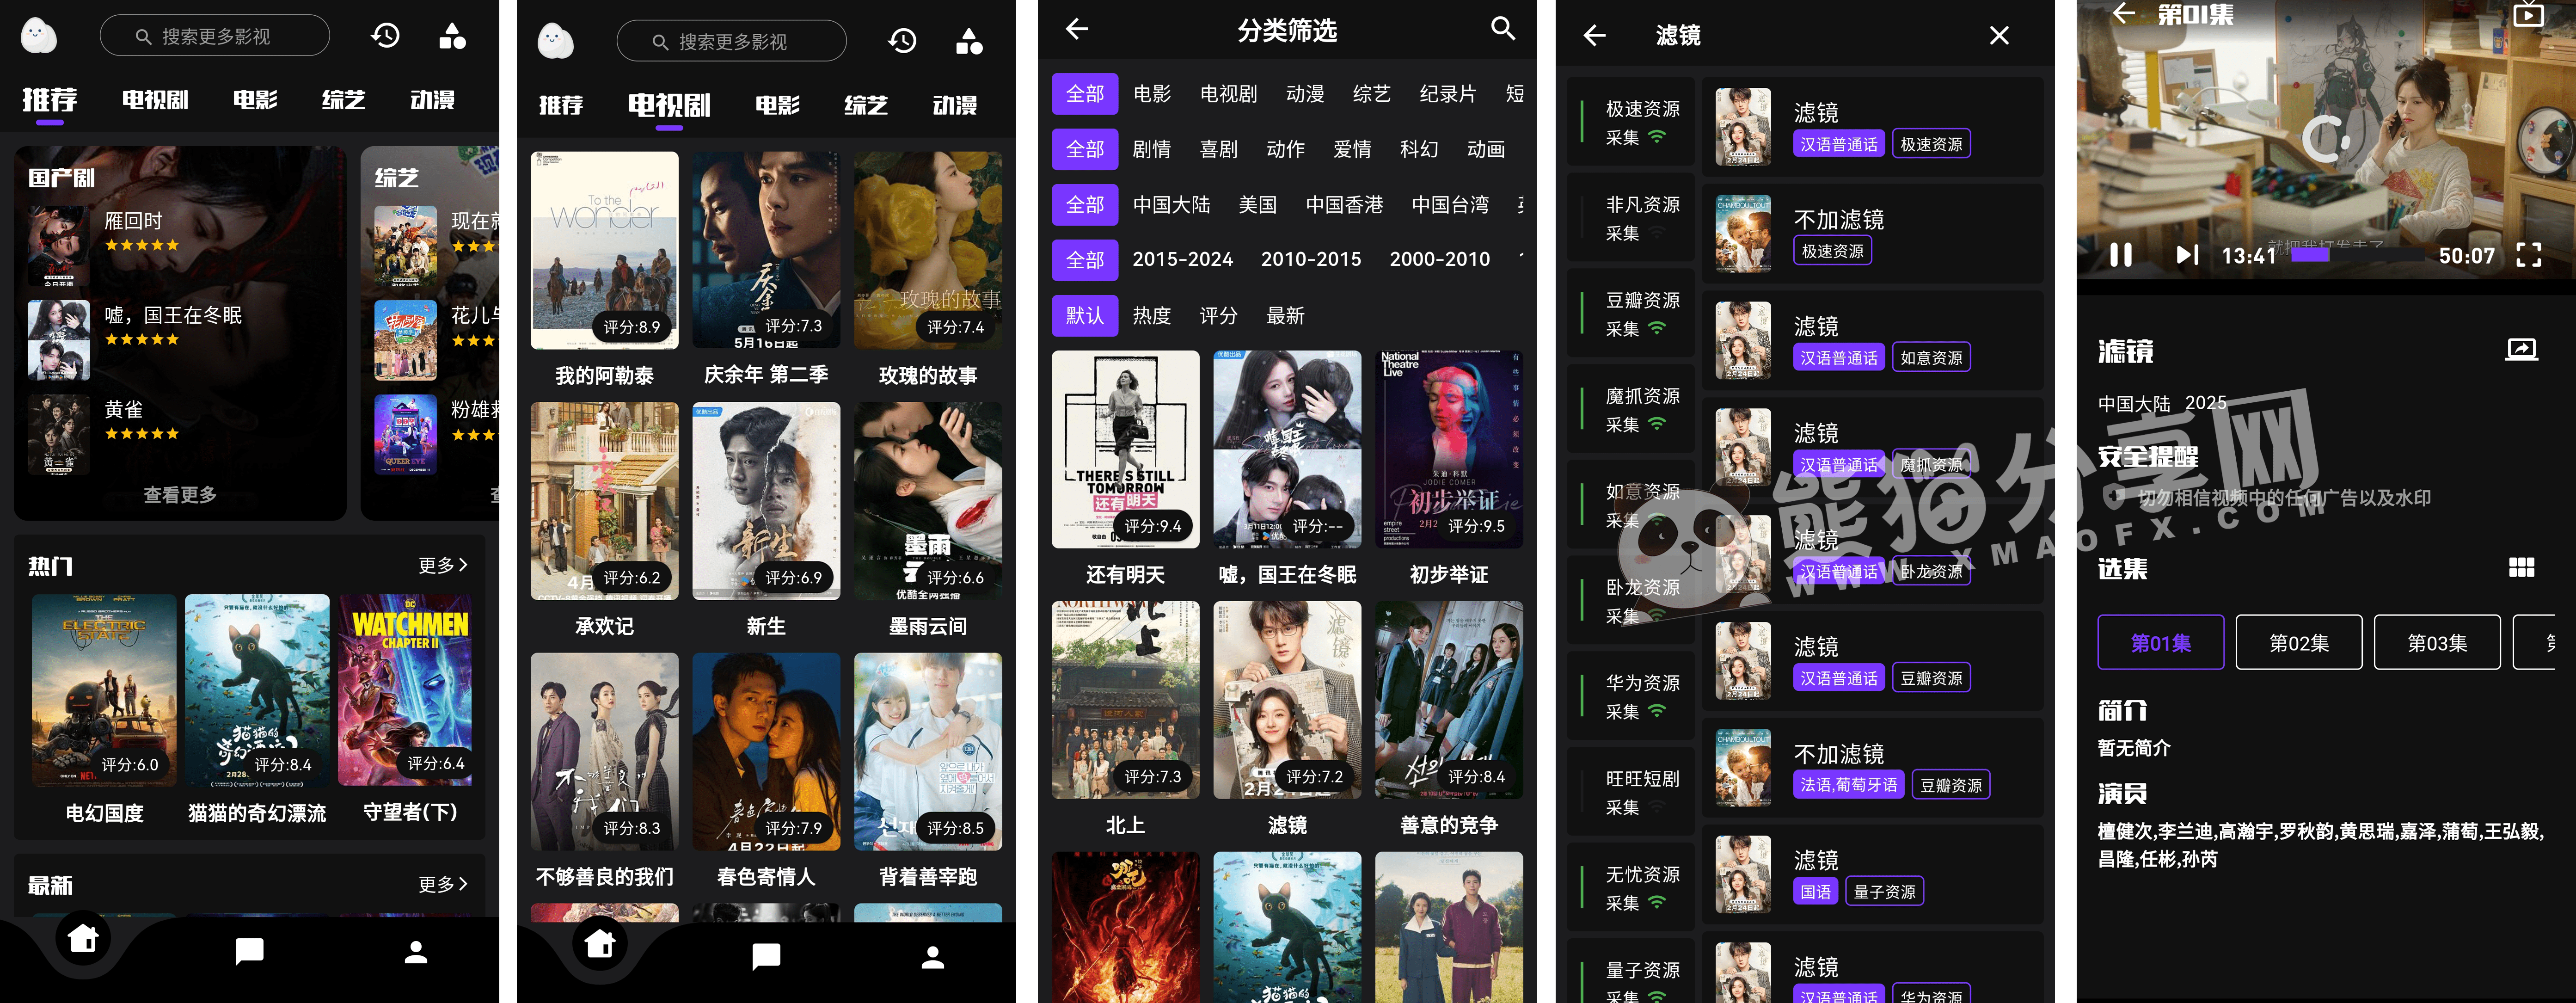
Task: Go back from 滤镜 source list screen
Action: pos(1594,36)
